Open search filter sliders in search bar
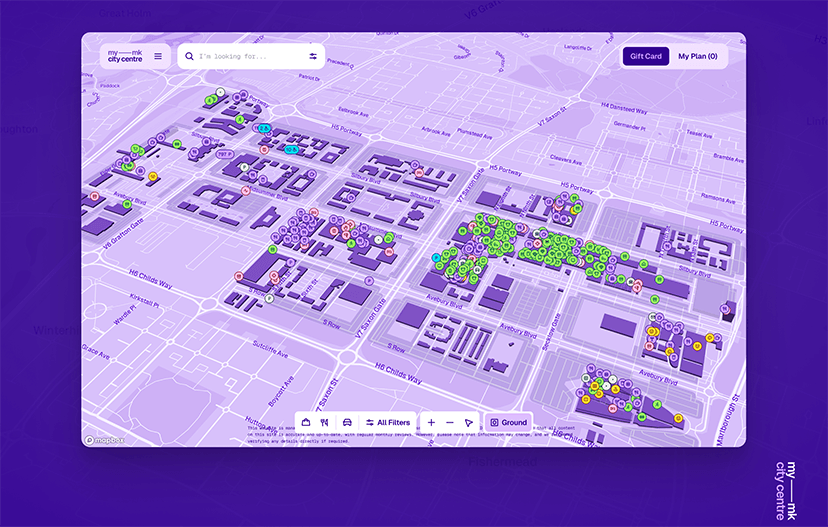The width and height of the screenshot is (828, 527). [x=313, y=56]
